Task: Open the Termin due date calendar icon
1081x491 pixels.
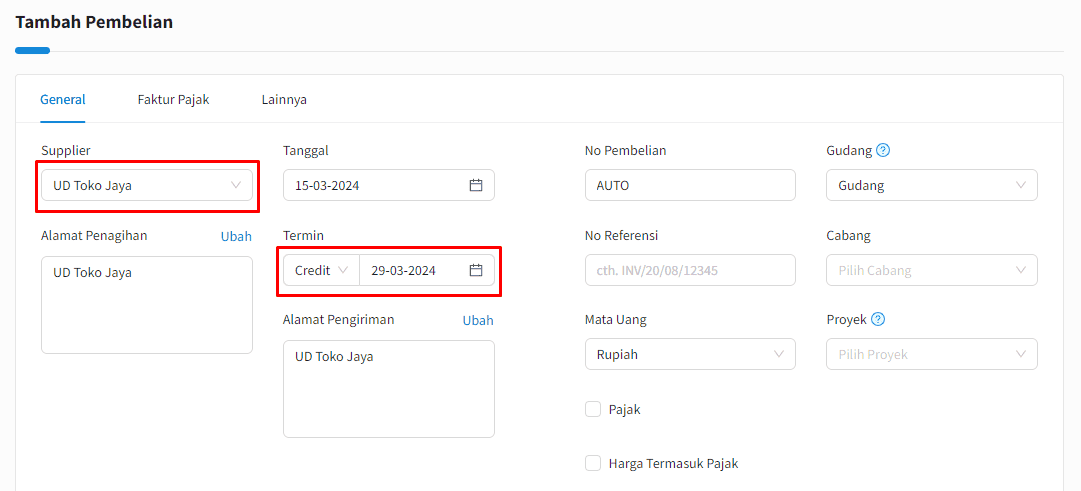Action: [476, 270]
